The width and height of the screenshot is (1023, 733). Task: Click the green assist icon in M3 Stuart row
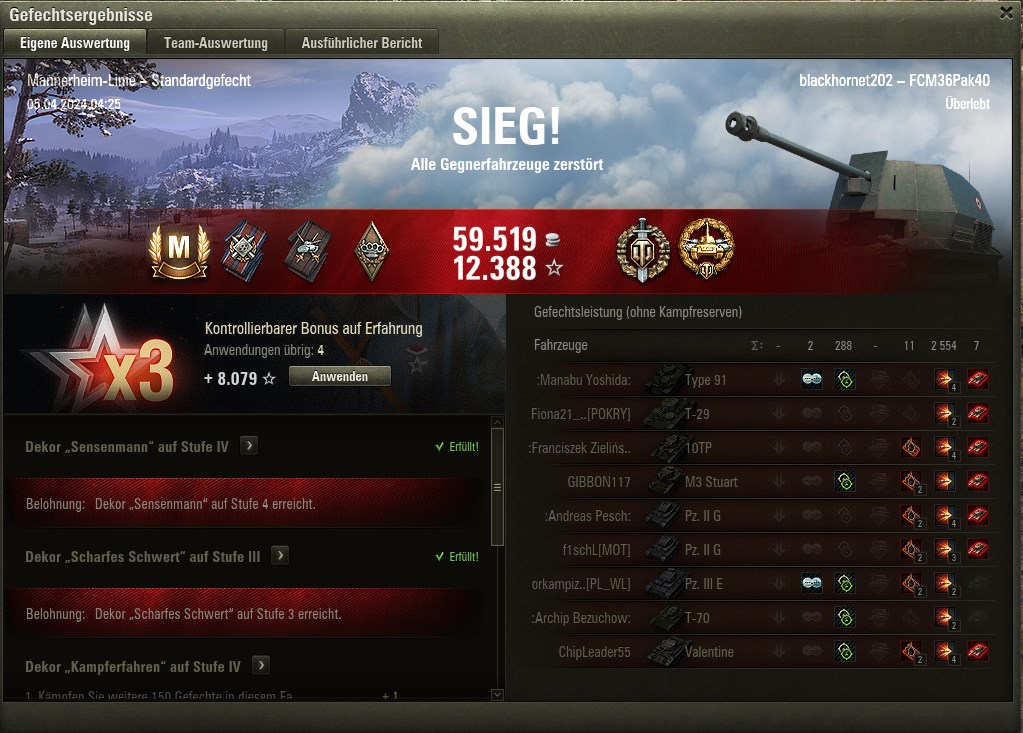[845, 482]
